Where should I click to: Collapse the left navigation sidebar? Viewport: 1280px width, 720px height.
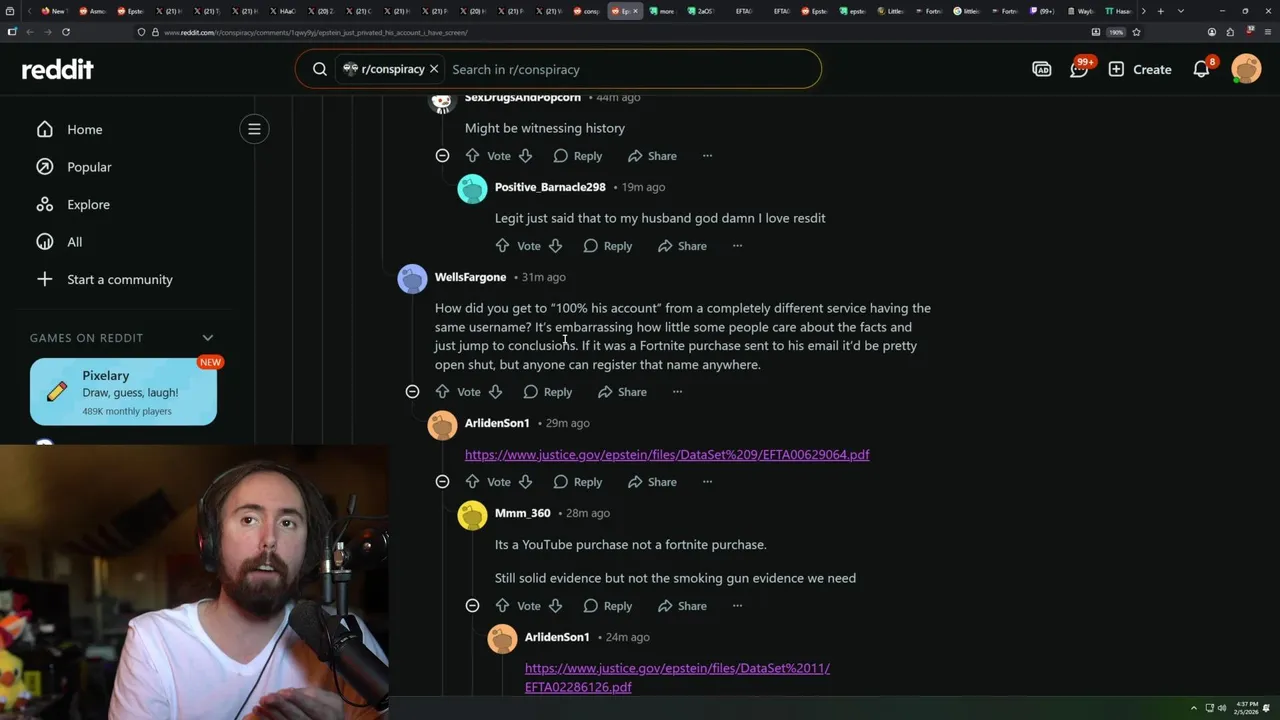coord(254,129)
